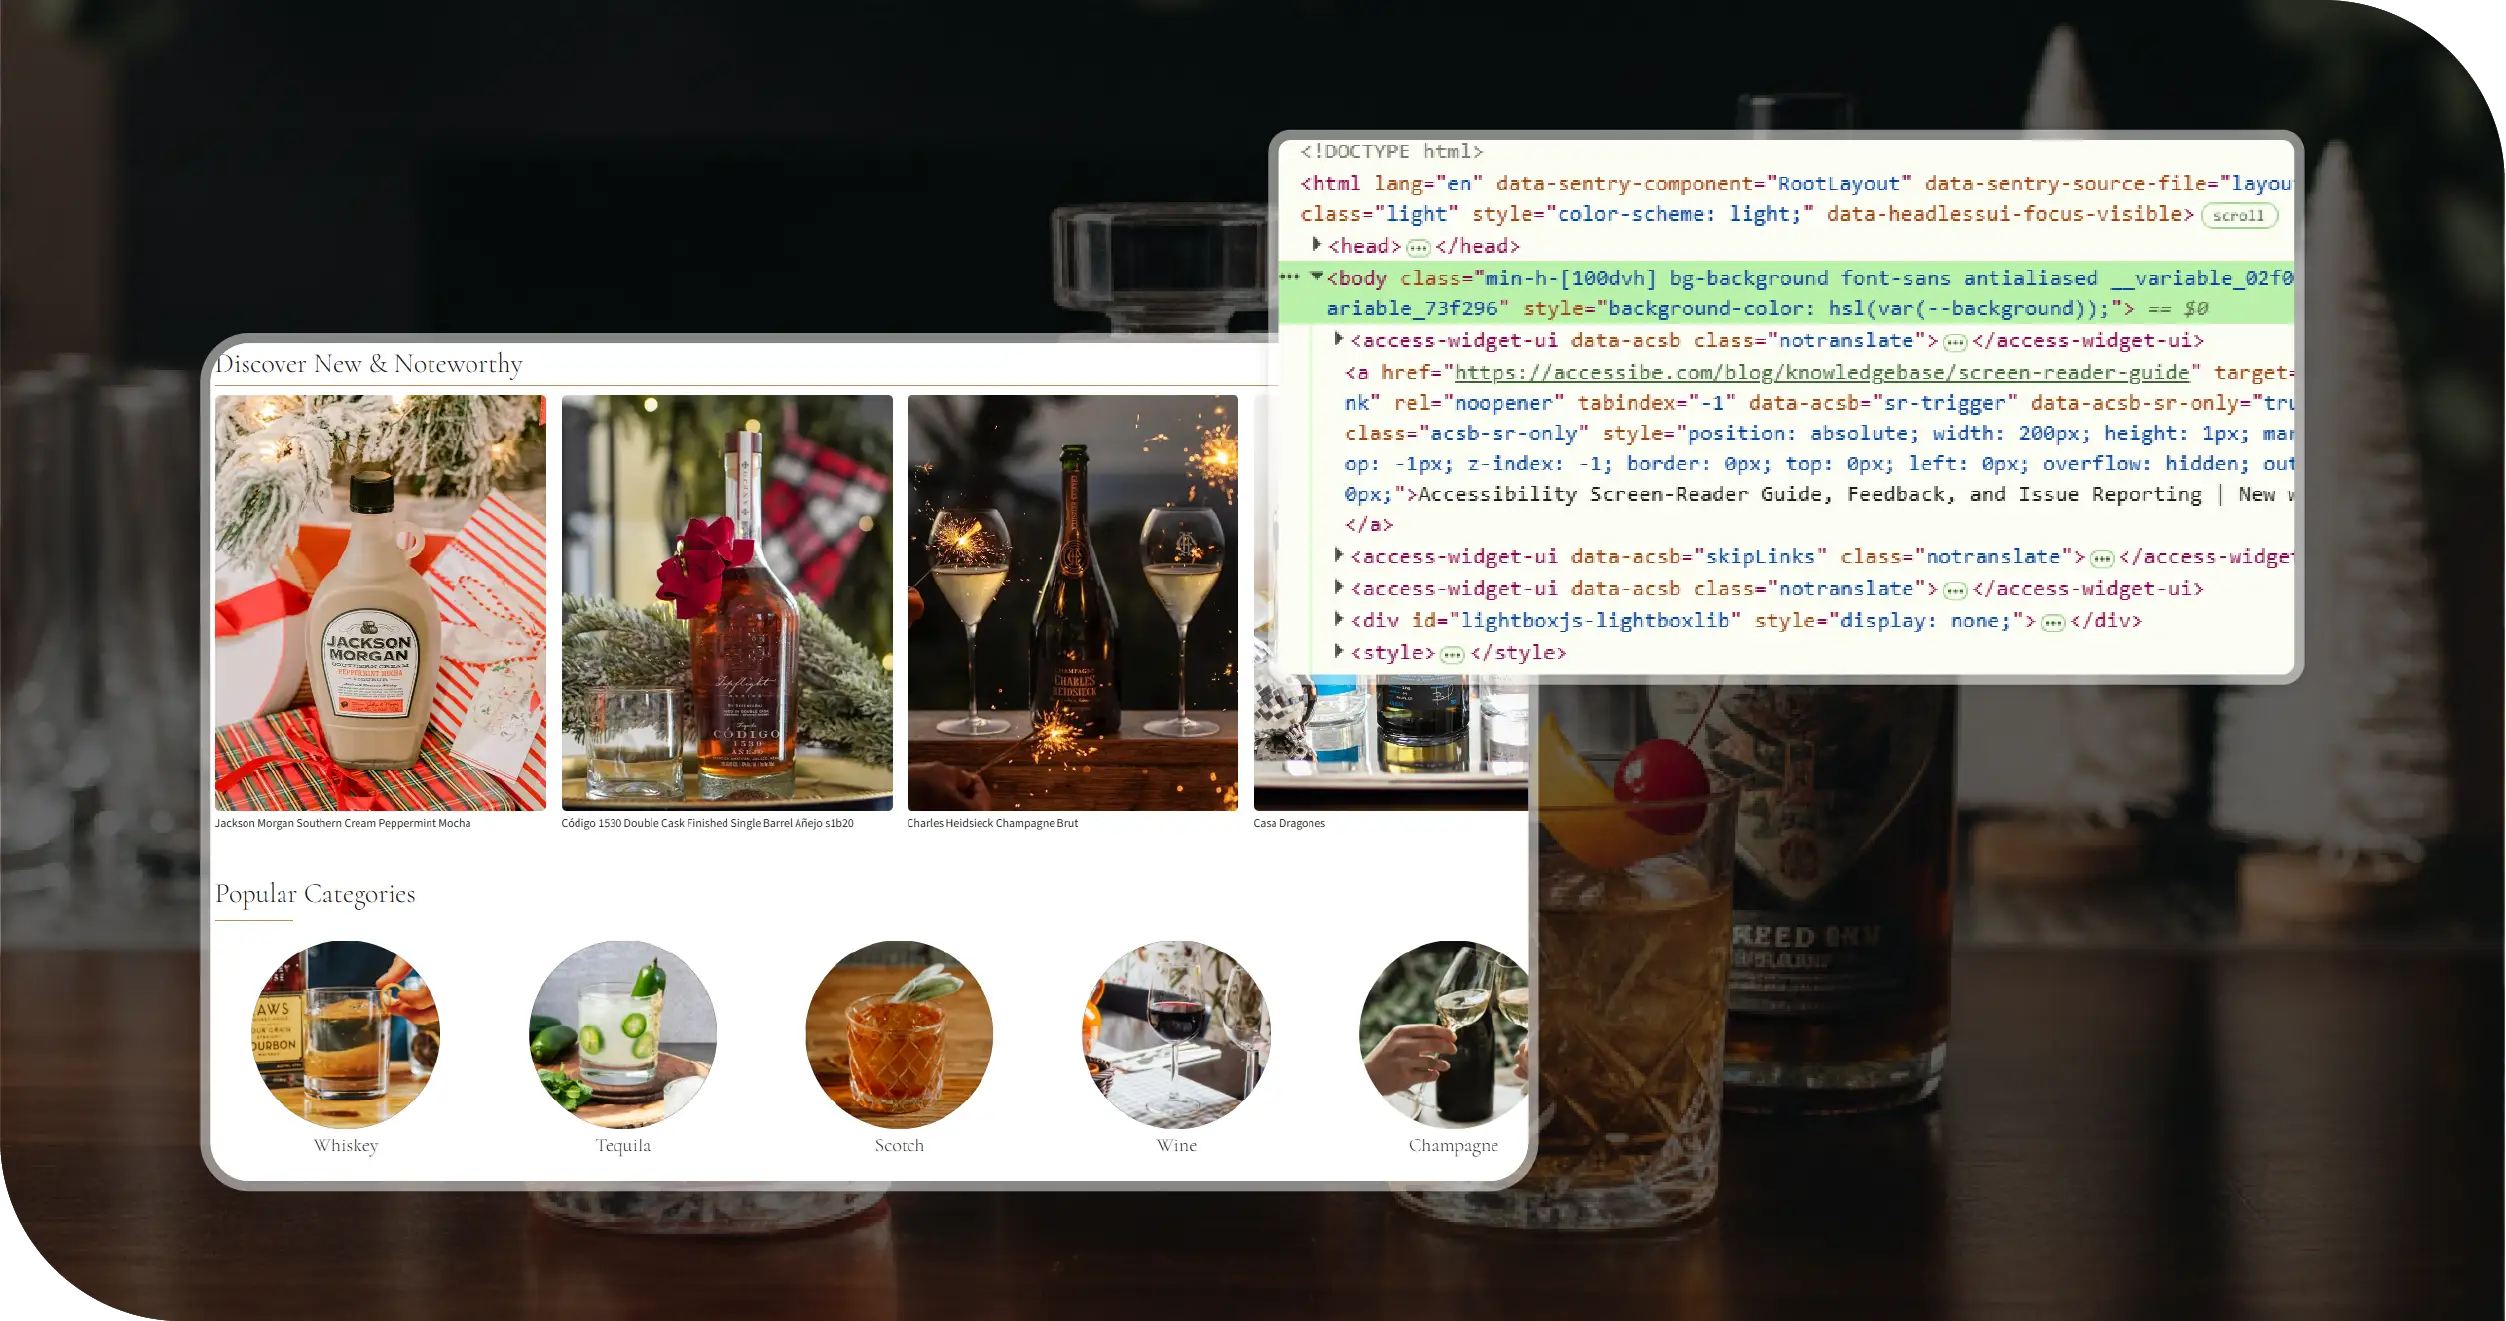Select the Wine category circle
Viewport: 2506px width, 1321px height.
pyautogui.click(x=1176, y=1034)
